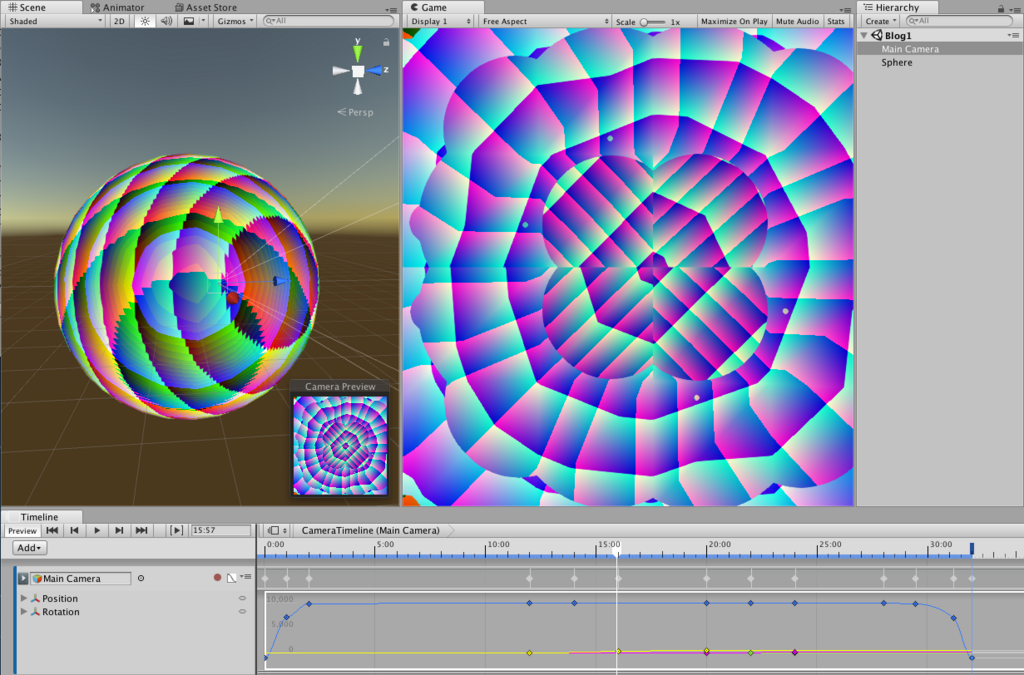
Task: Click timeline end marker near 30:00
Action: pos(972,549)
